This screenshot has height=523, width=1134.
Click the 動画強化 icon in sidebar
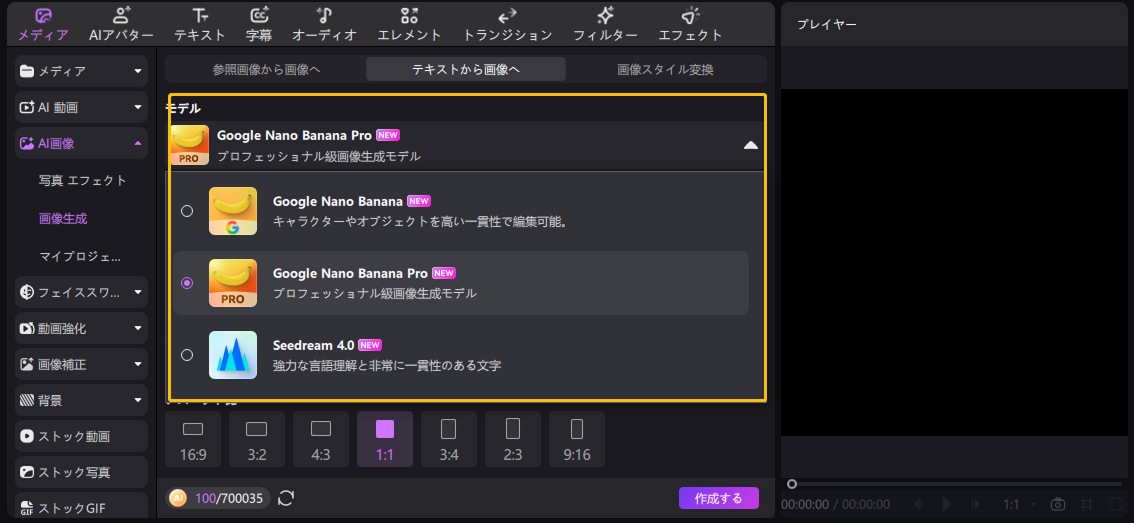point(27,328)
